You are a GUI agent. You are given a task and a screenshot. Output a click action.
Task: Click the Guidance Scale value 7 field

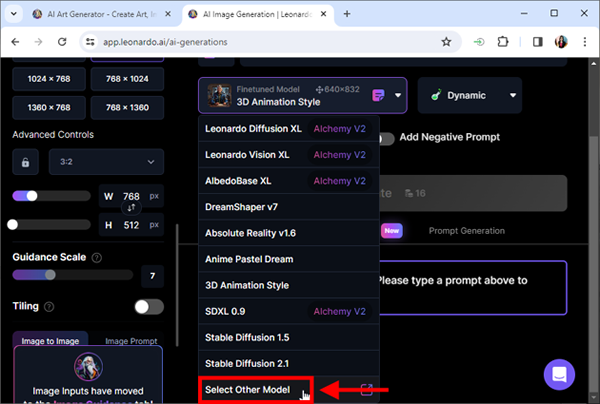152,276
